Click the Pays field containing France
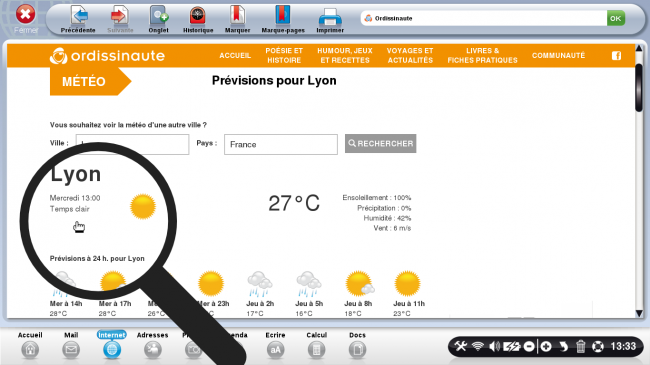 (x=281, y=144)
